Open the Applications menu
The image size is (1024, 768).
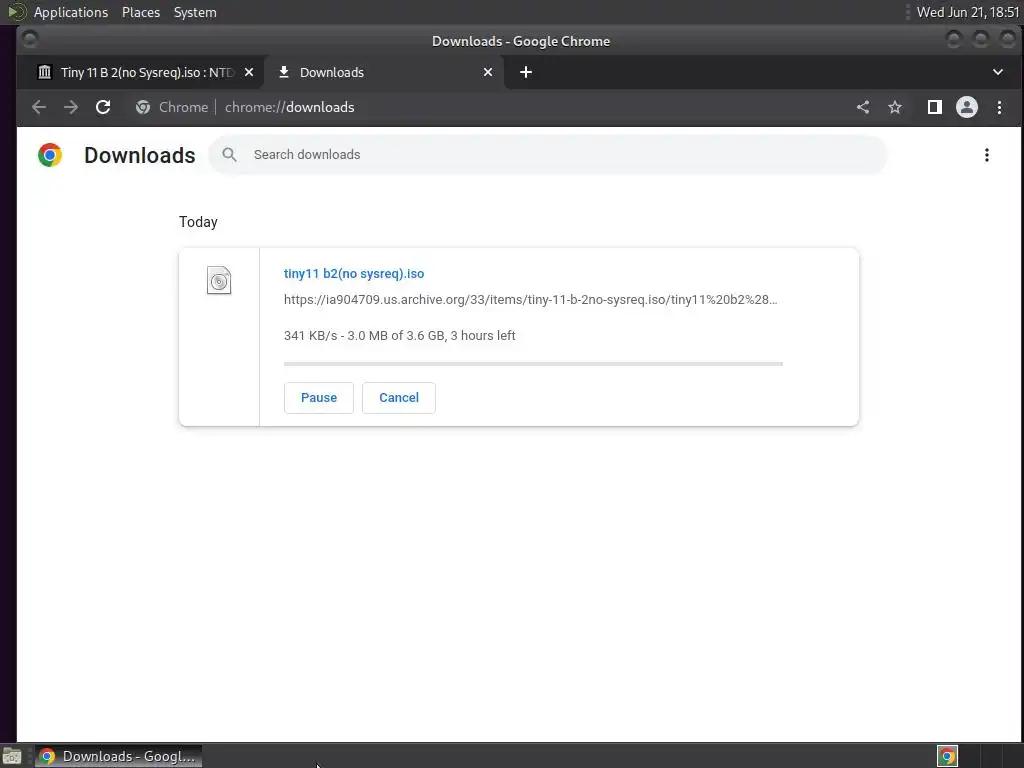pyautogui.click(x=71, y=12)
